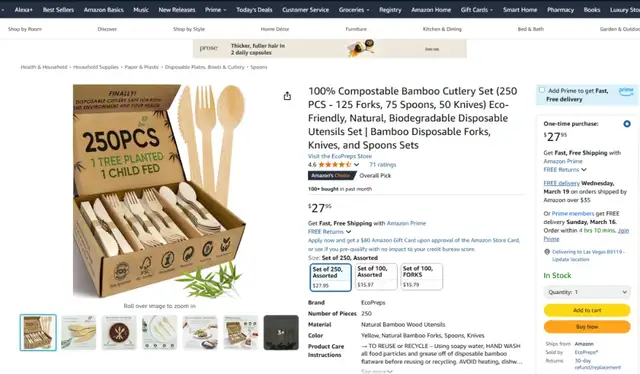Viewport: 640px width, 374px height.
Task: Click the 71 ratings link
Action: [x=382, y=165]
